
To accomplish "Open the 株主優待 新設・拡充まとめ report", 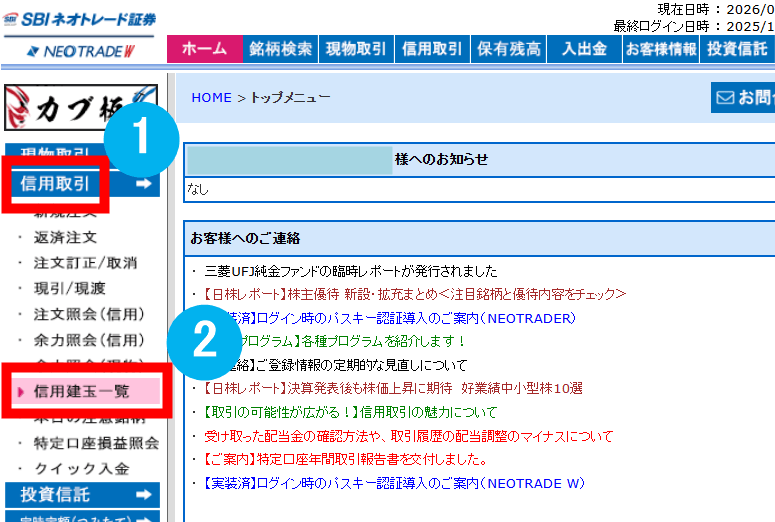I will coord(414,295).
